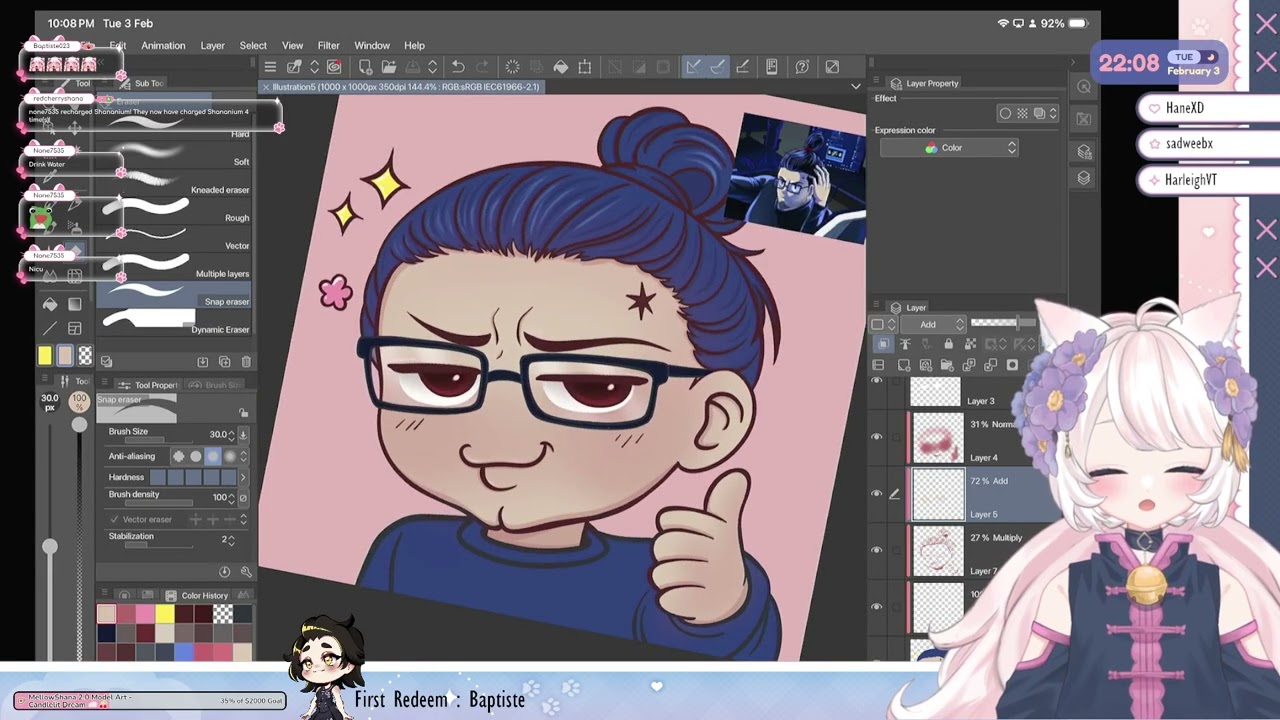Screen dimensions: 1280x720
Task: Toggle snap to grid icon
Action: pos(742,67)
